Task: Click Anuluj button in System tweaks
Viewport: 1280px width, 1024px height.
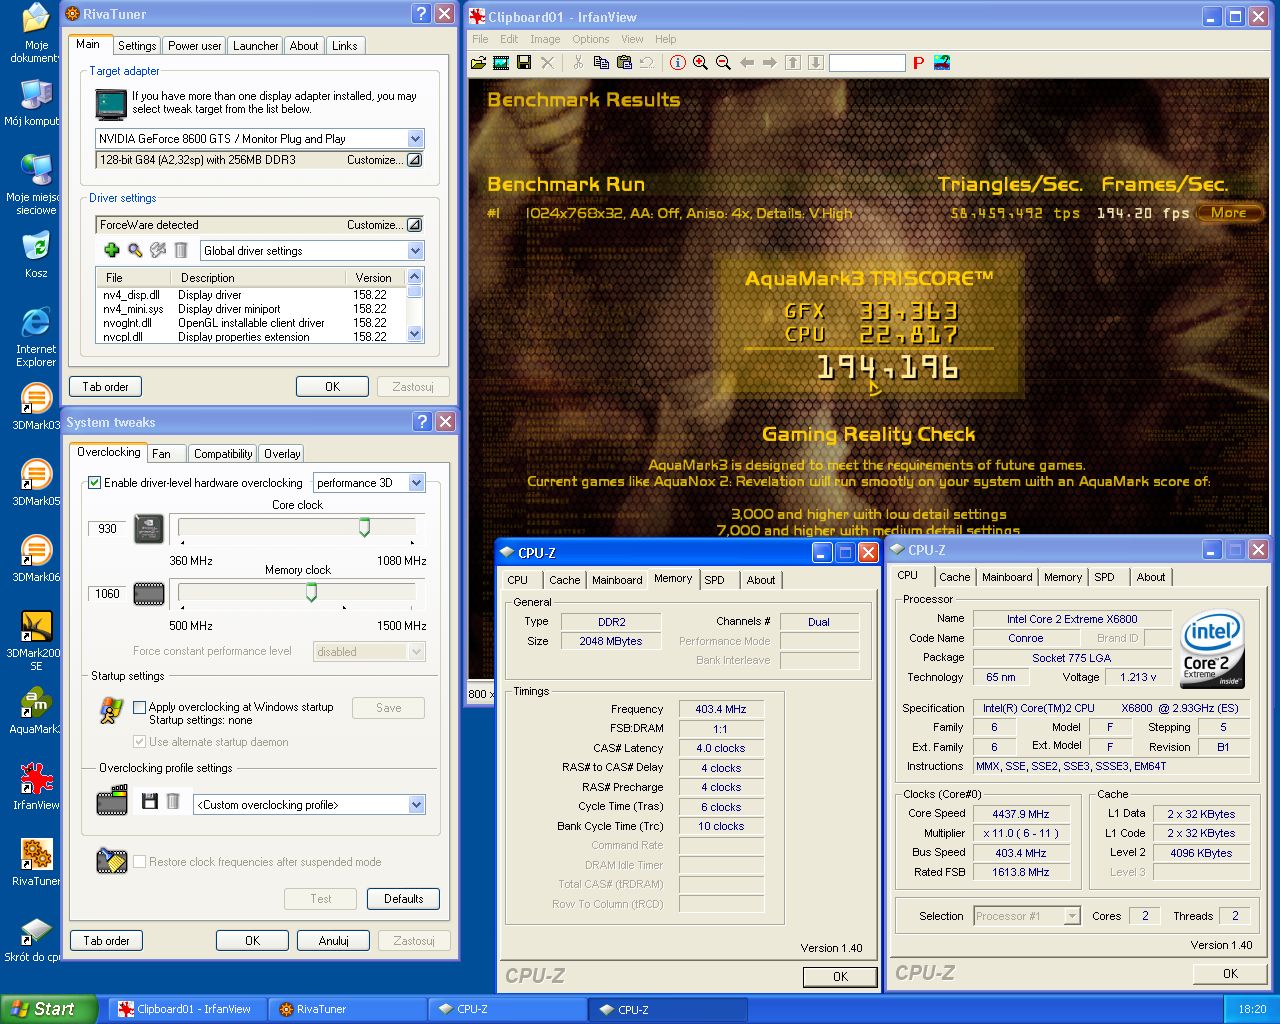Action: coord(334,941)
